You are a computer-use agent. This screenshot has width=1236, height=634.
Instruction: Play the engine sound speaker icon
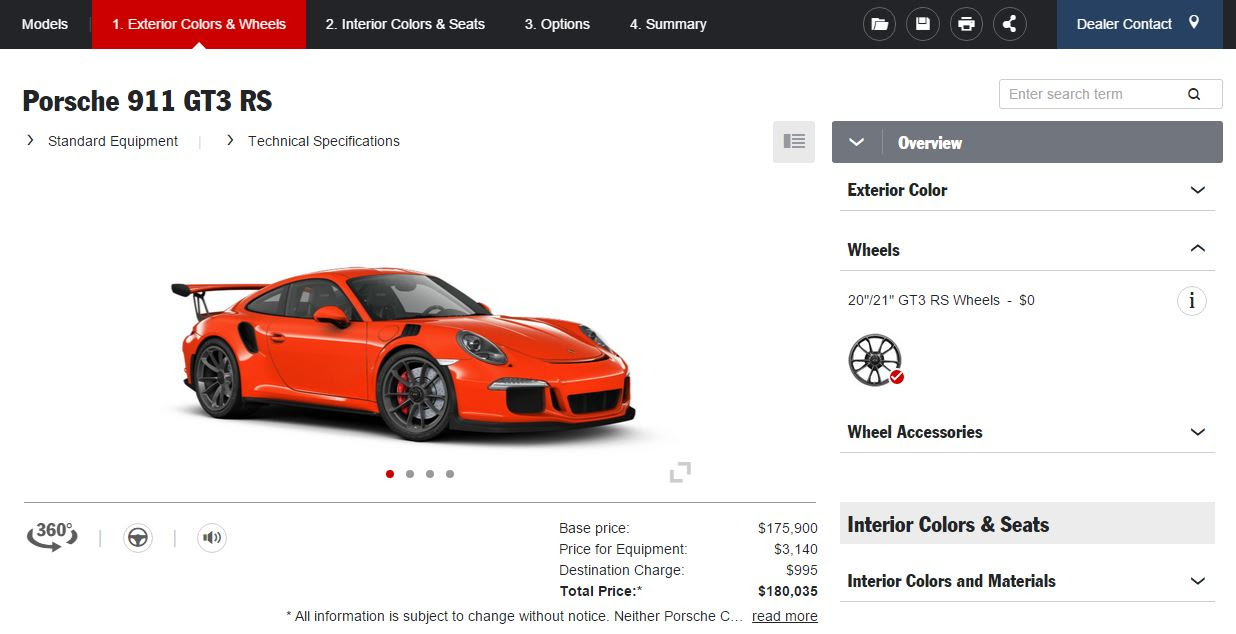[x=212, y=538]
